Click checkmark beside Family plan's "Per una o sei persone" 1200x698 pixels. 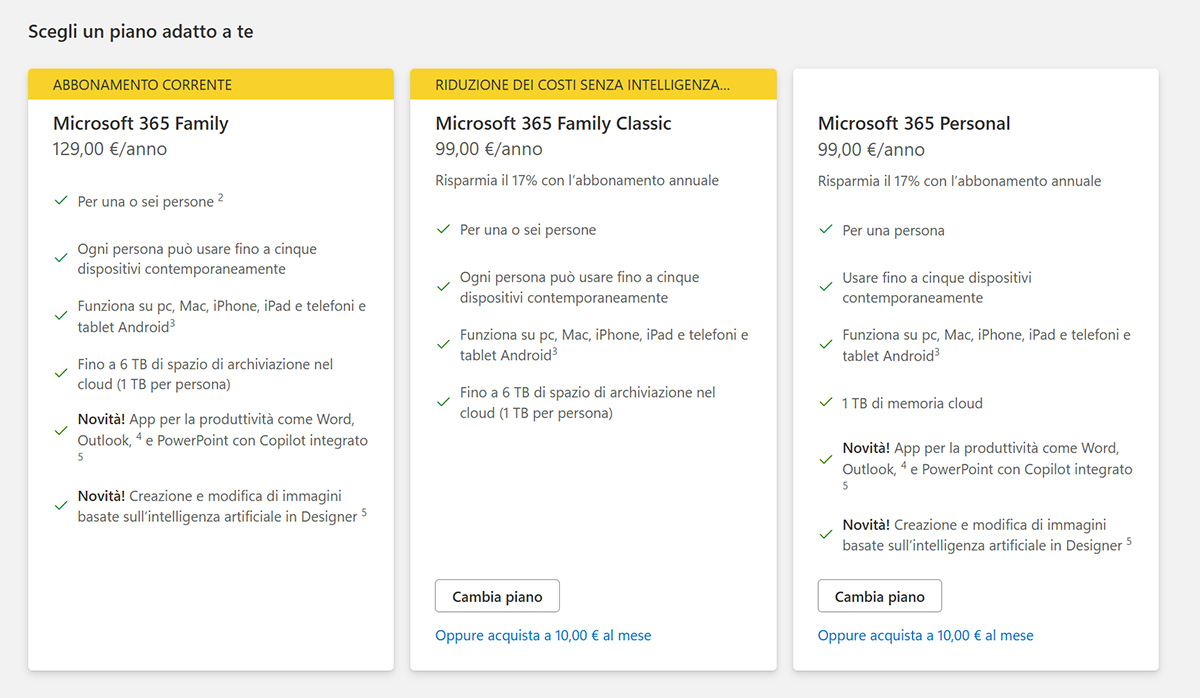61,201
